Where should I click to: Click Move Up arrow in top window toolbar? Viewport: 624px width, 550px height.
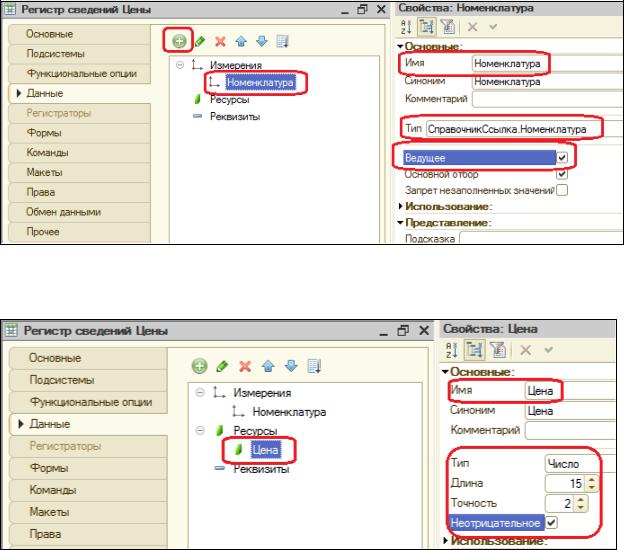pos(241,41)
